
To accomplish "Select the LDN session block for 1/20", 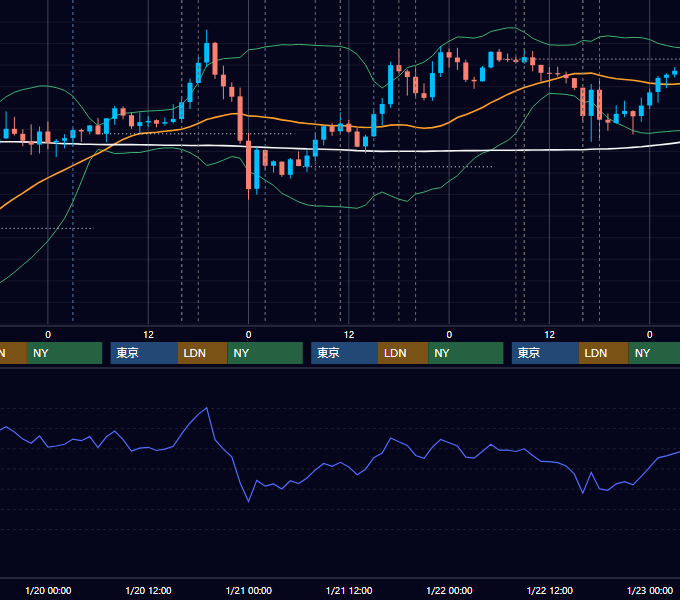I will pyautogui.click(x=203, y=353).
